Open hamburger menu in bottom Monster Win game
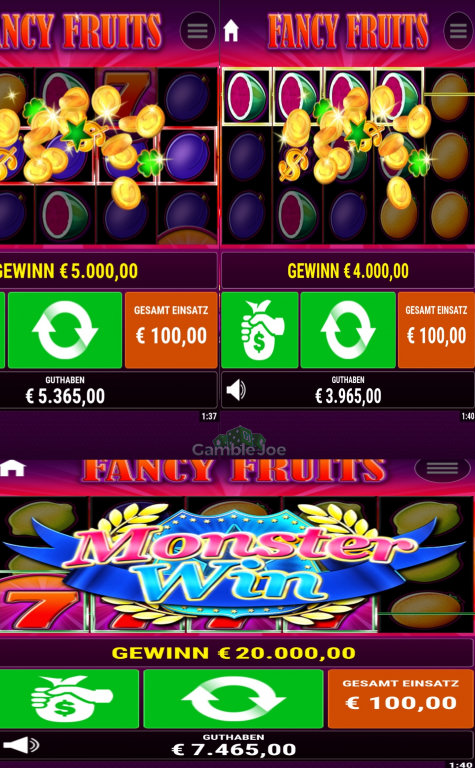The width and height of the screenshot is (475, 768). (442, 469)
